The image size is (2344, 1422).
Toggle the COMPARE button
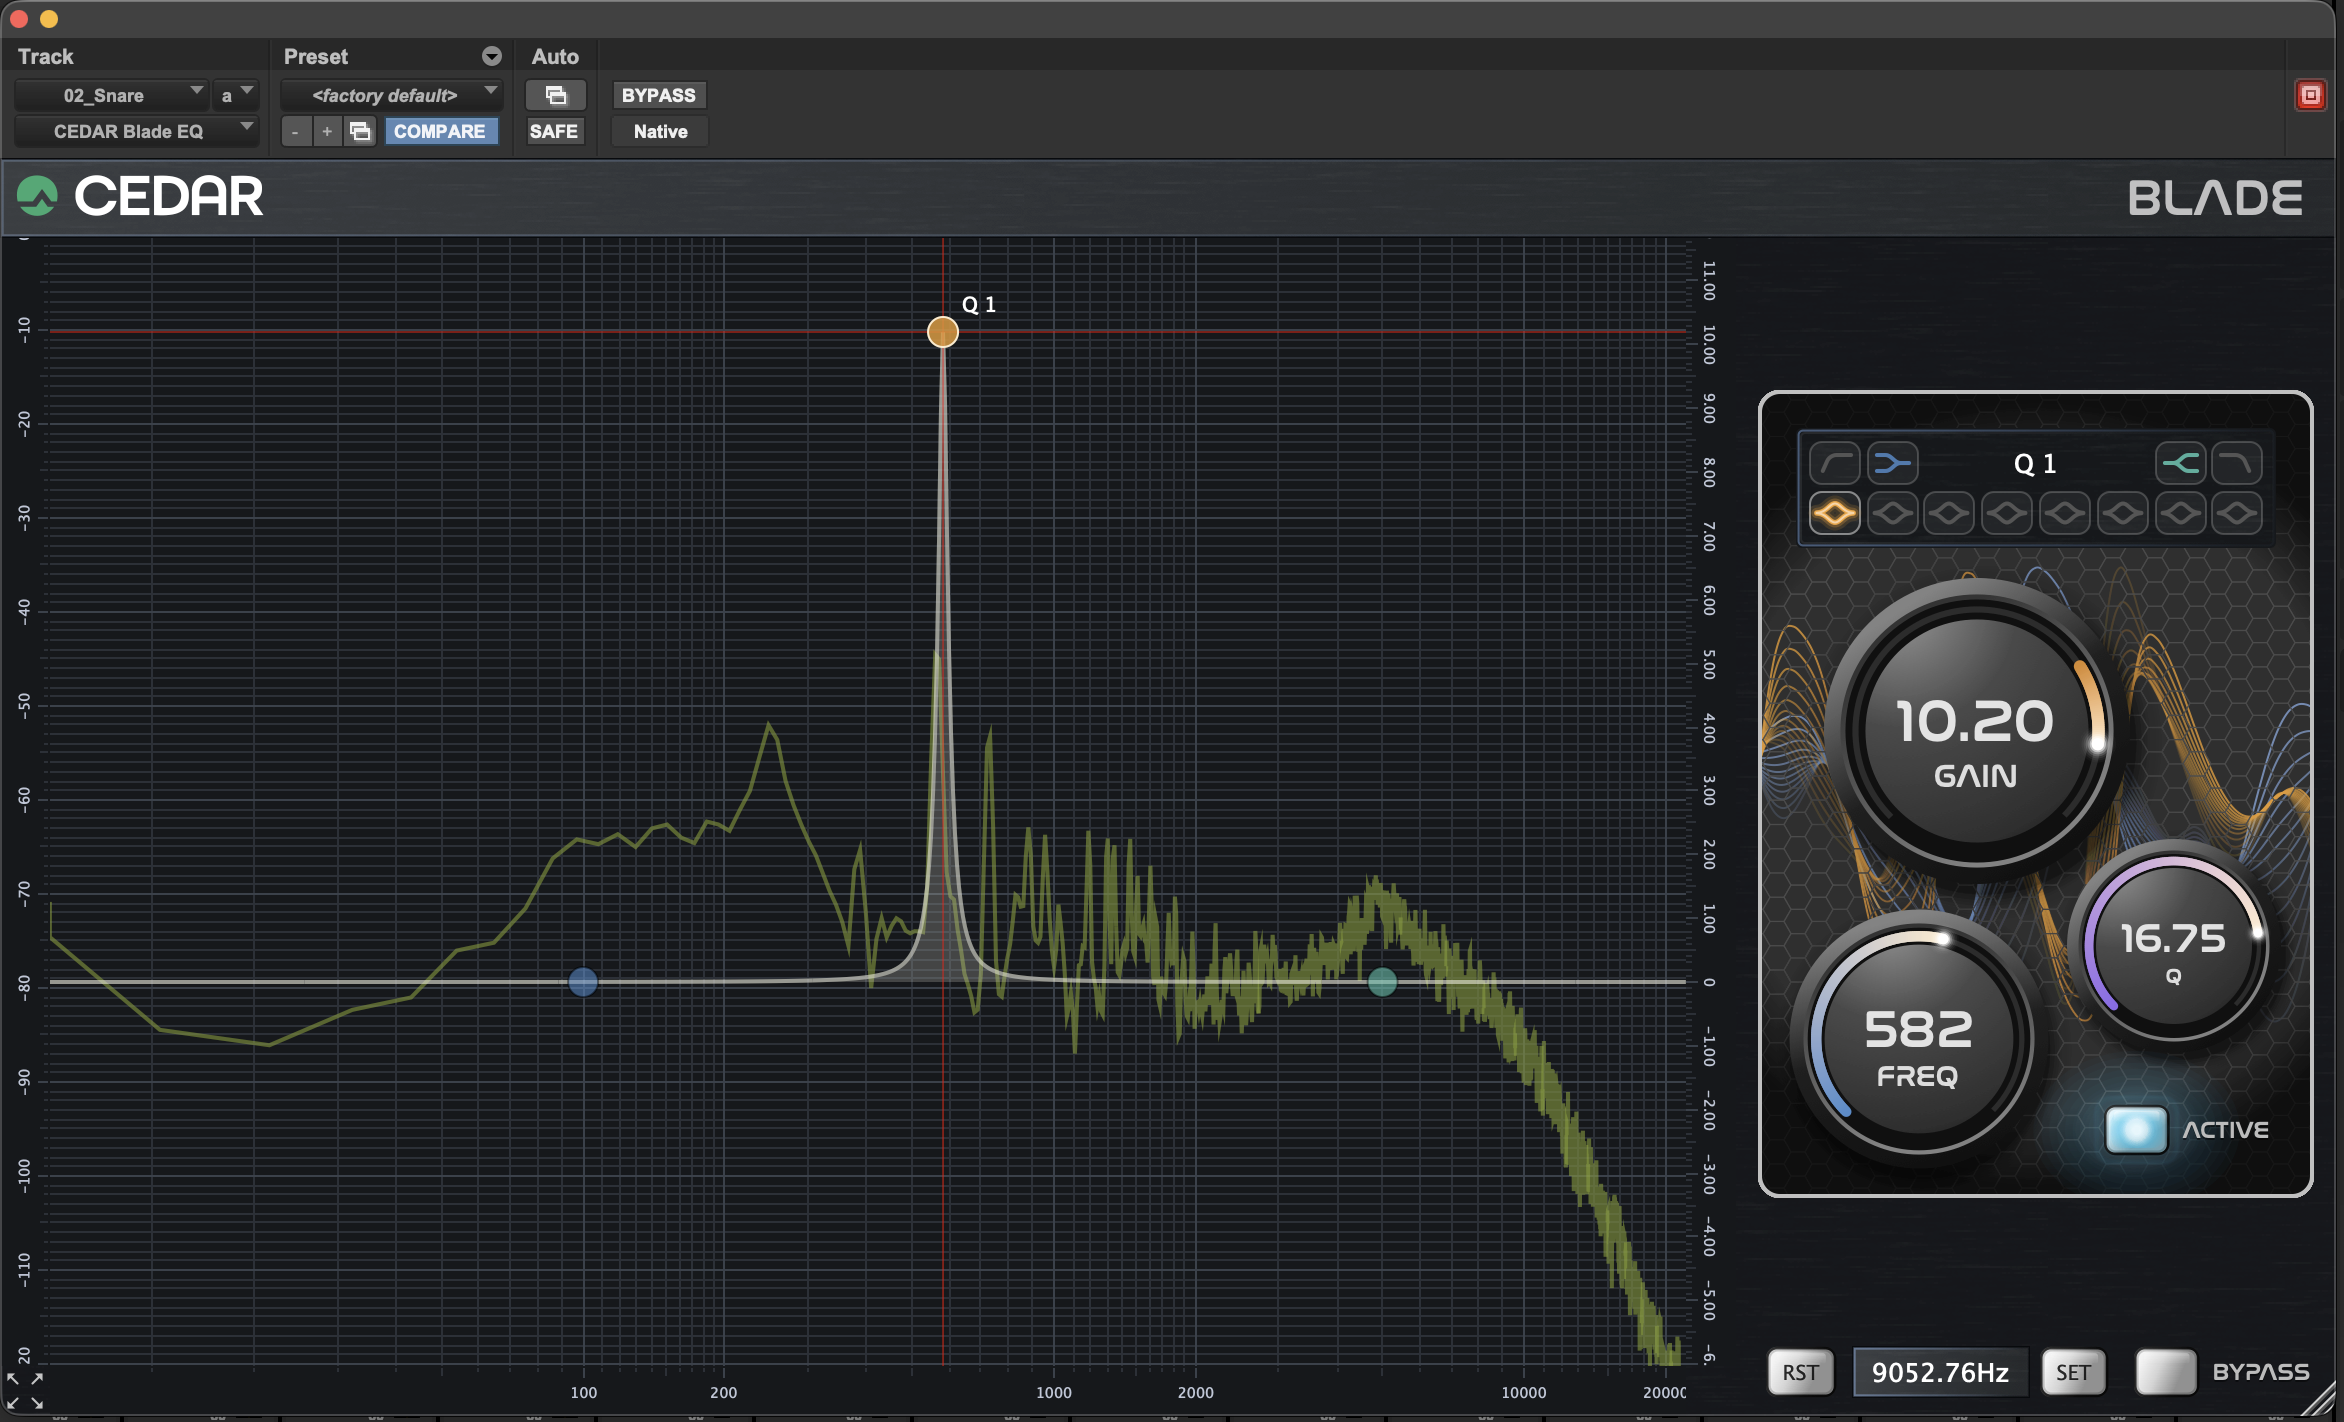pos(440,131)
